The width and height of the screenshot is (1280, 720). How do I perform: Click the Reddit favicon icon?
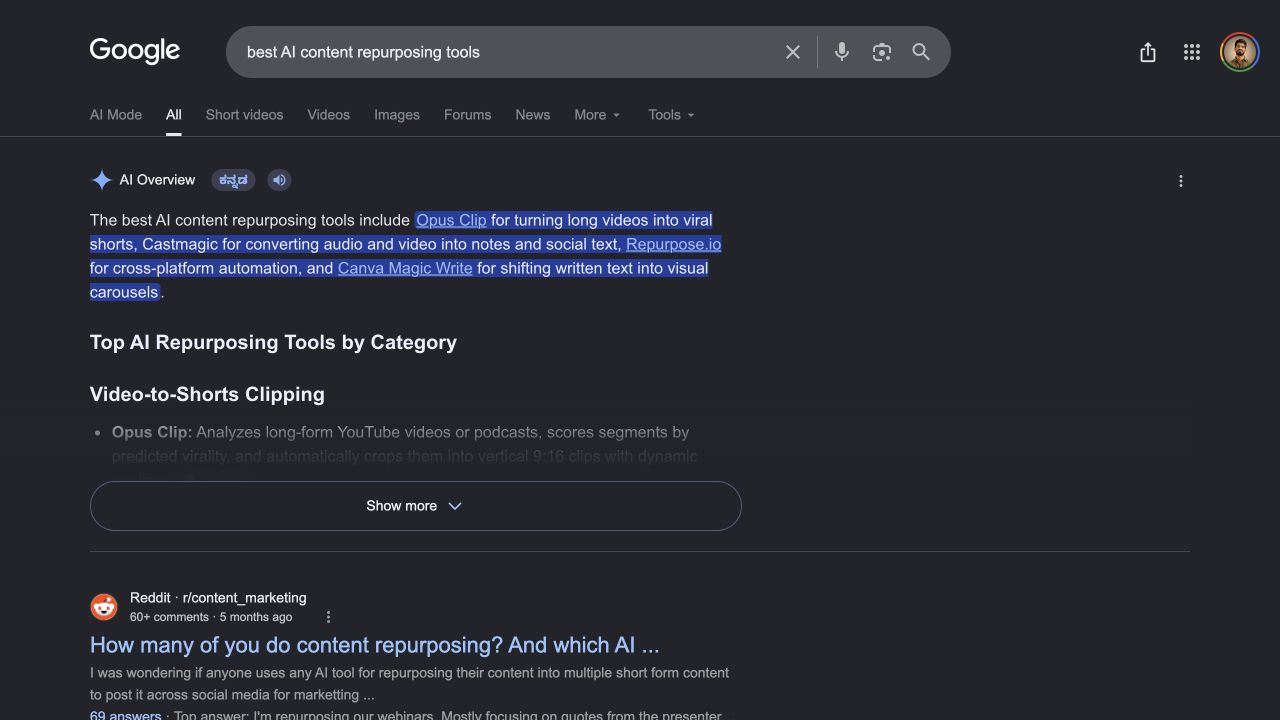pos(104,607)
